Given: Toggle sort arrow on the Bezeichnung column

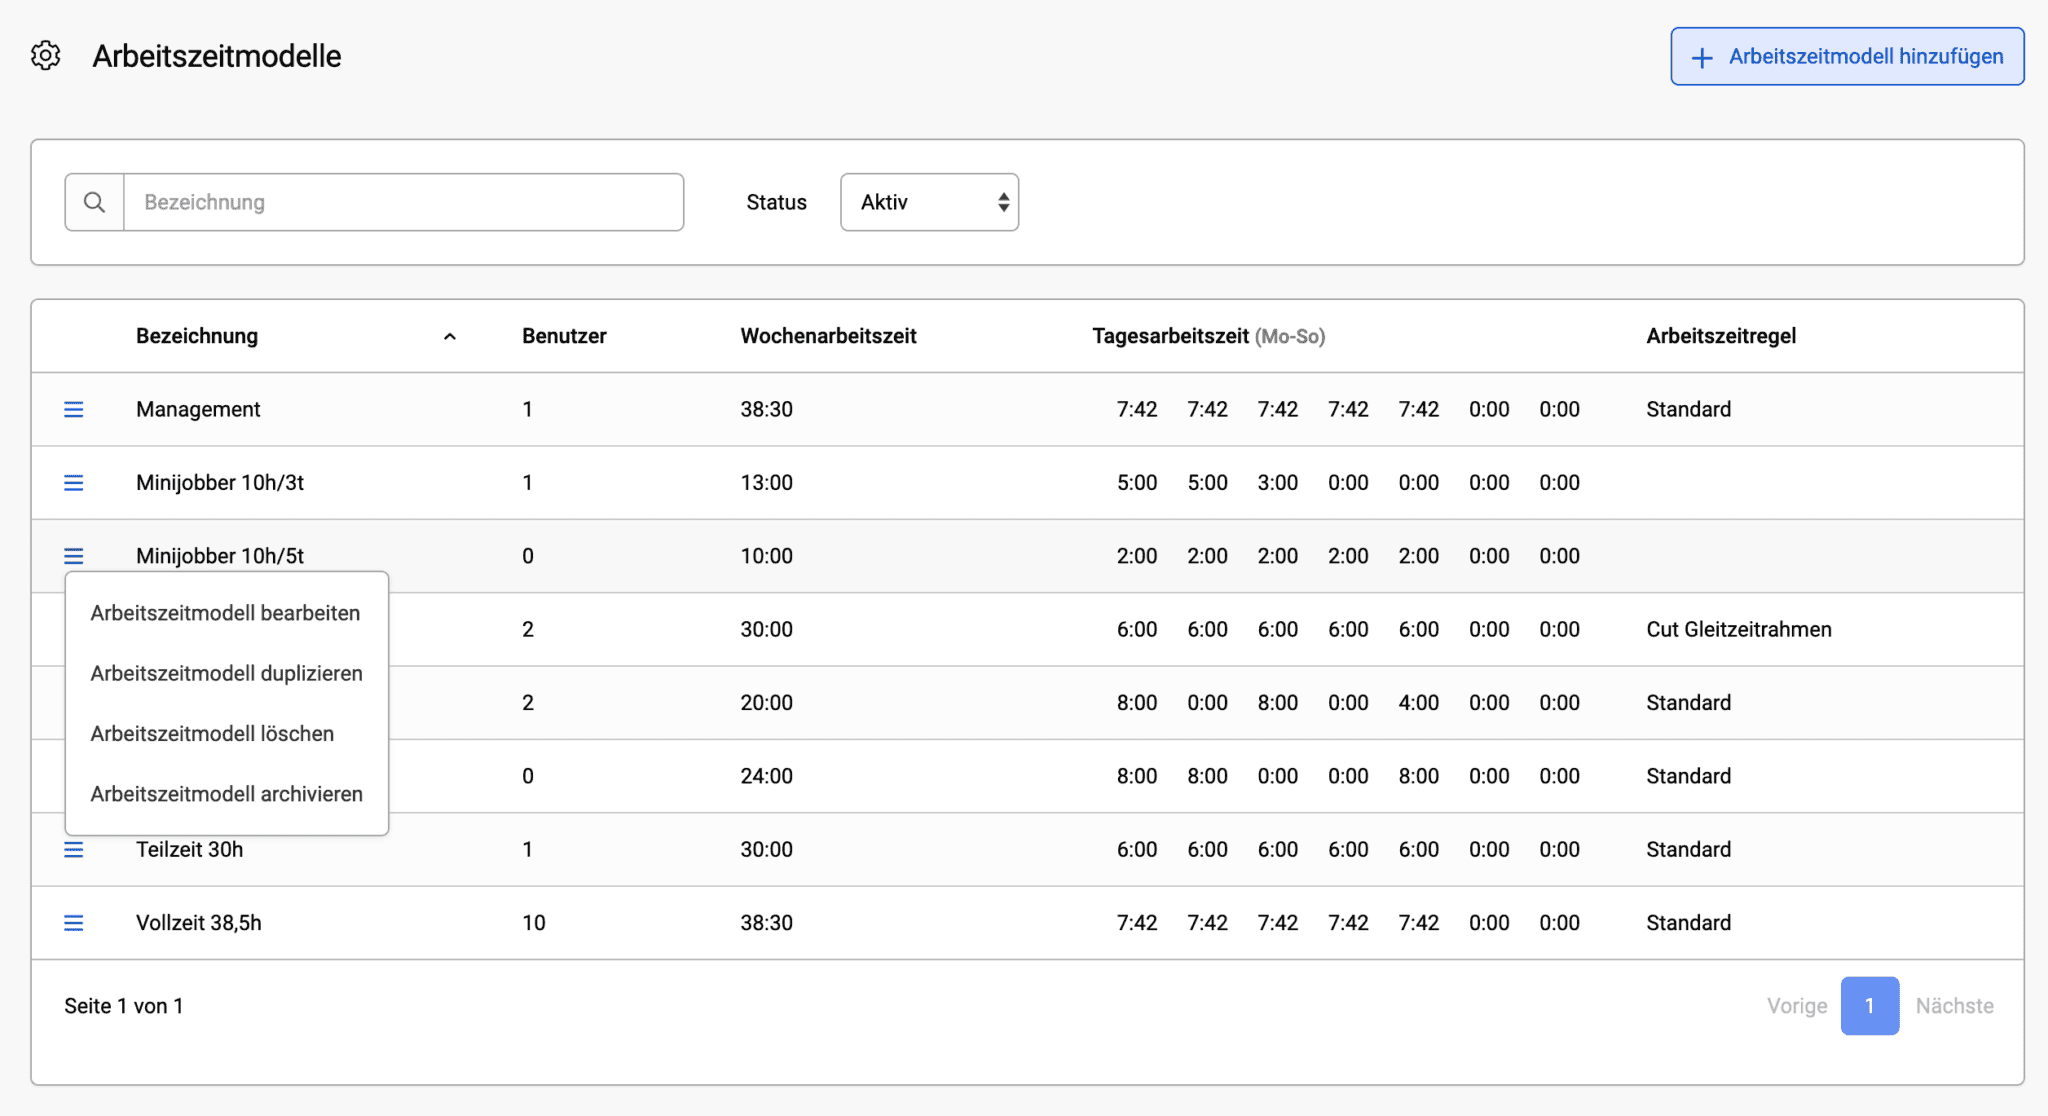Looking at the screenshot, I should tap(450, 337).
